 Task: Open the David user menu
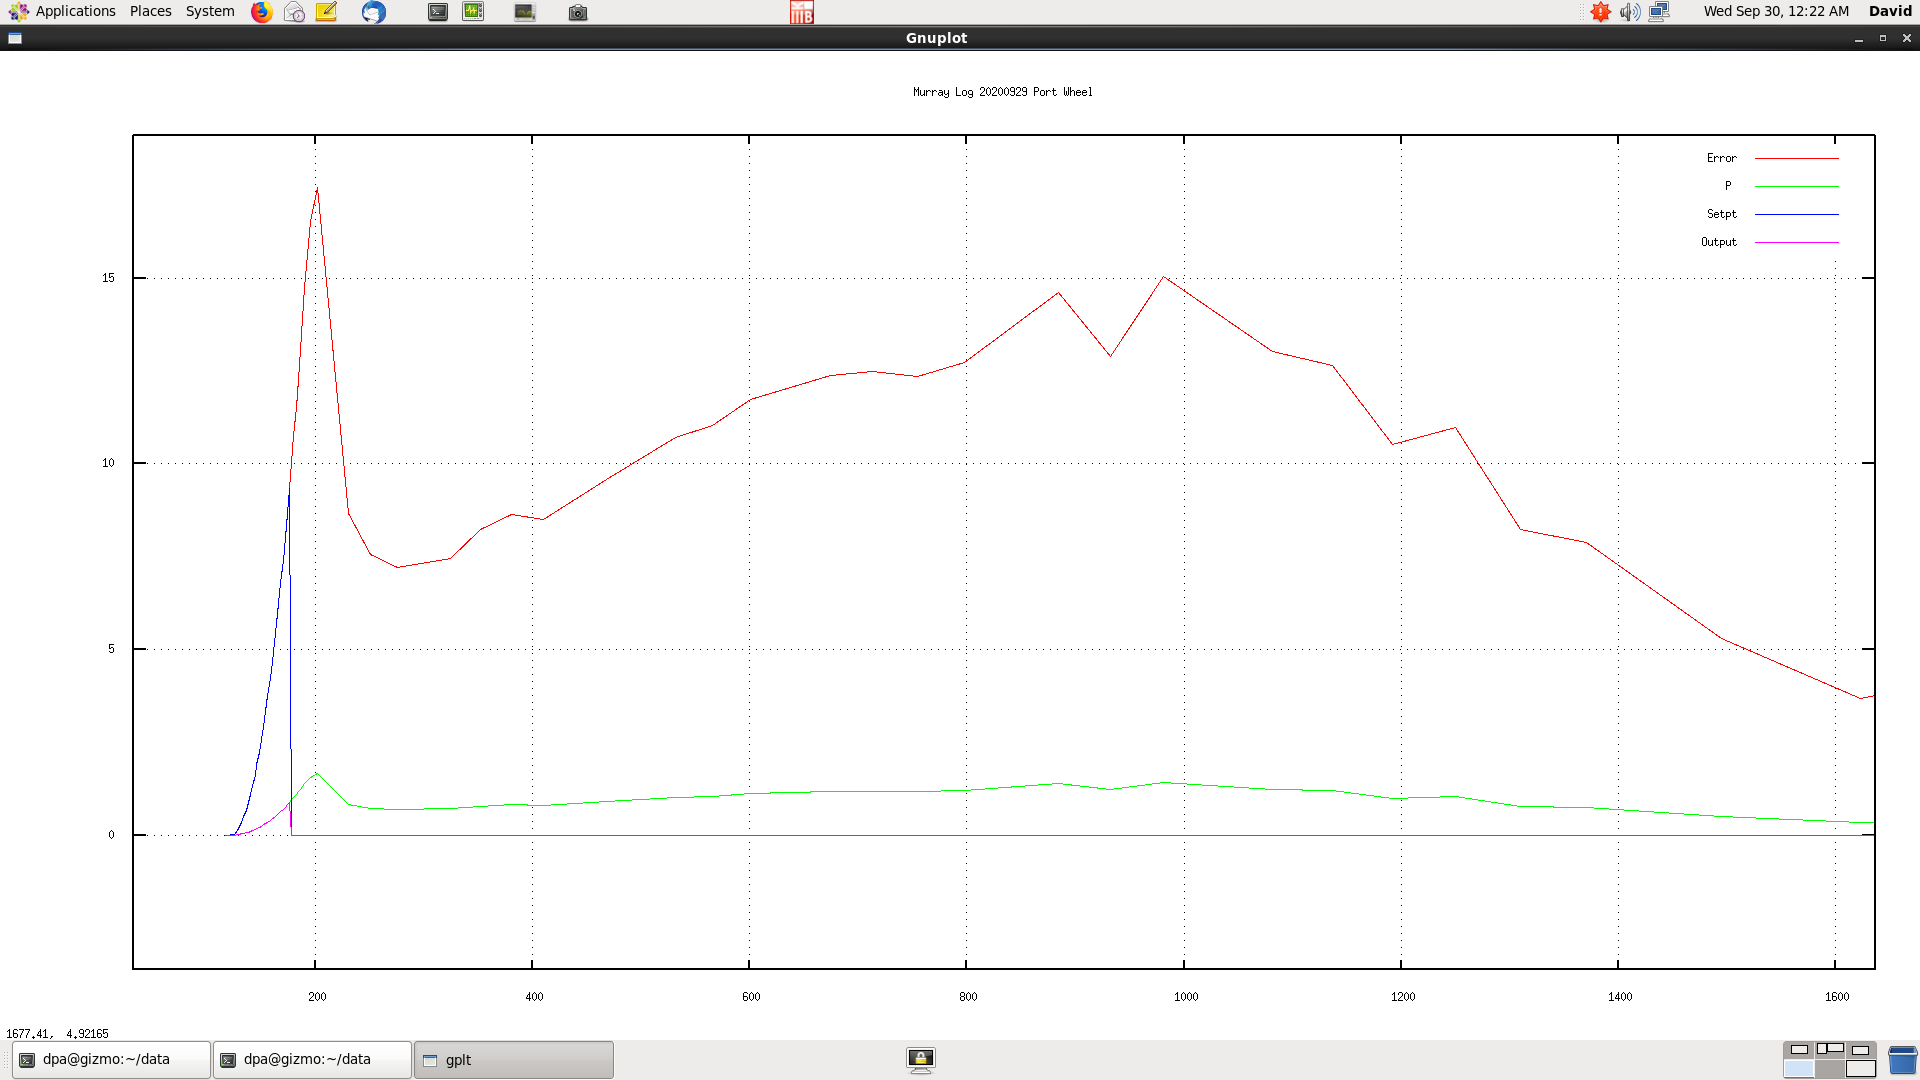point(1890,12)
